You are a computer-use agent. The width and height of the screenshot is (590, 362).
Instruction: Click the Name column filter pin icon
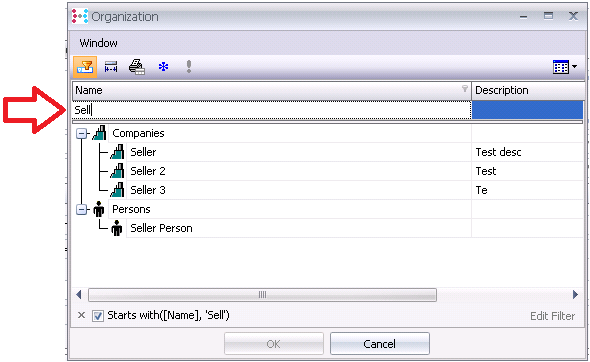[x=465, y=88]
